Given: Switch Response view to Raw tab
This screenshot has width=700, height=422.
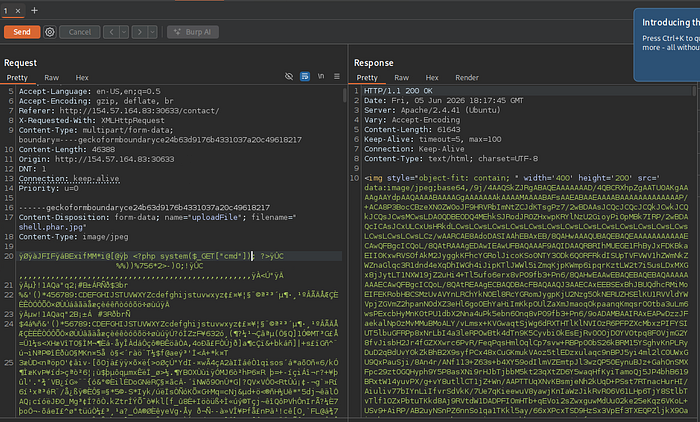Looking at the screenshot, I should pyautogui.click(x=401, y=78).
